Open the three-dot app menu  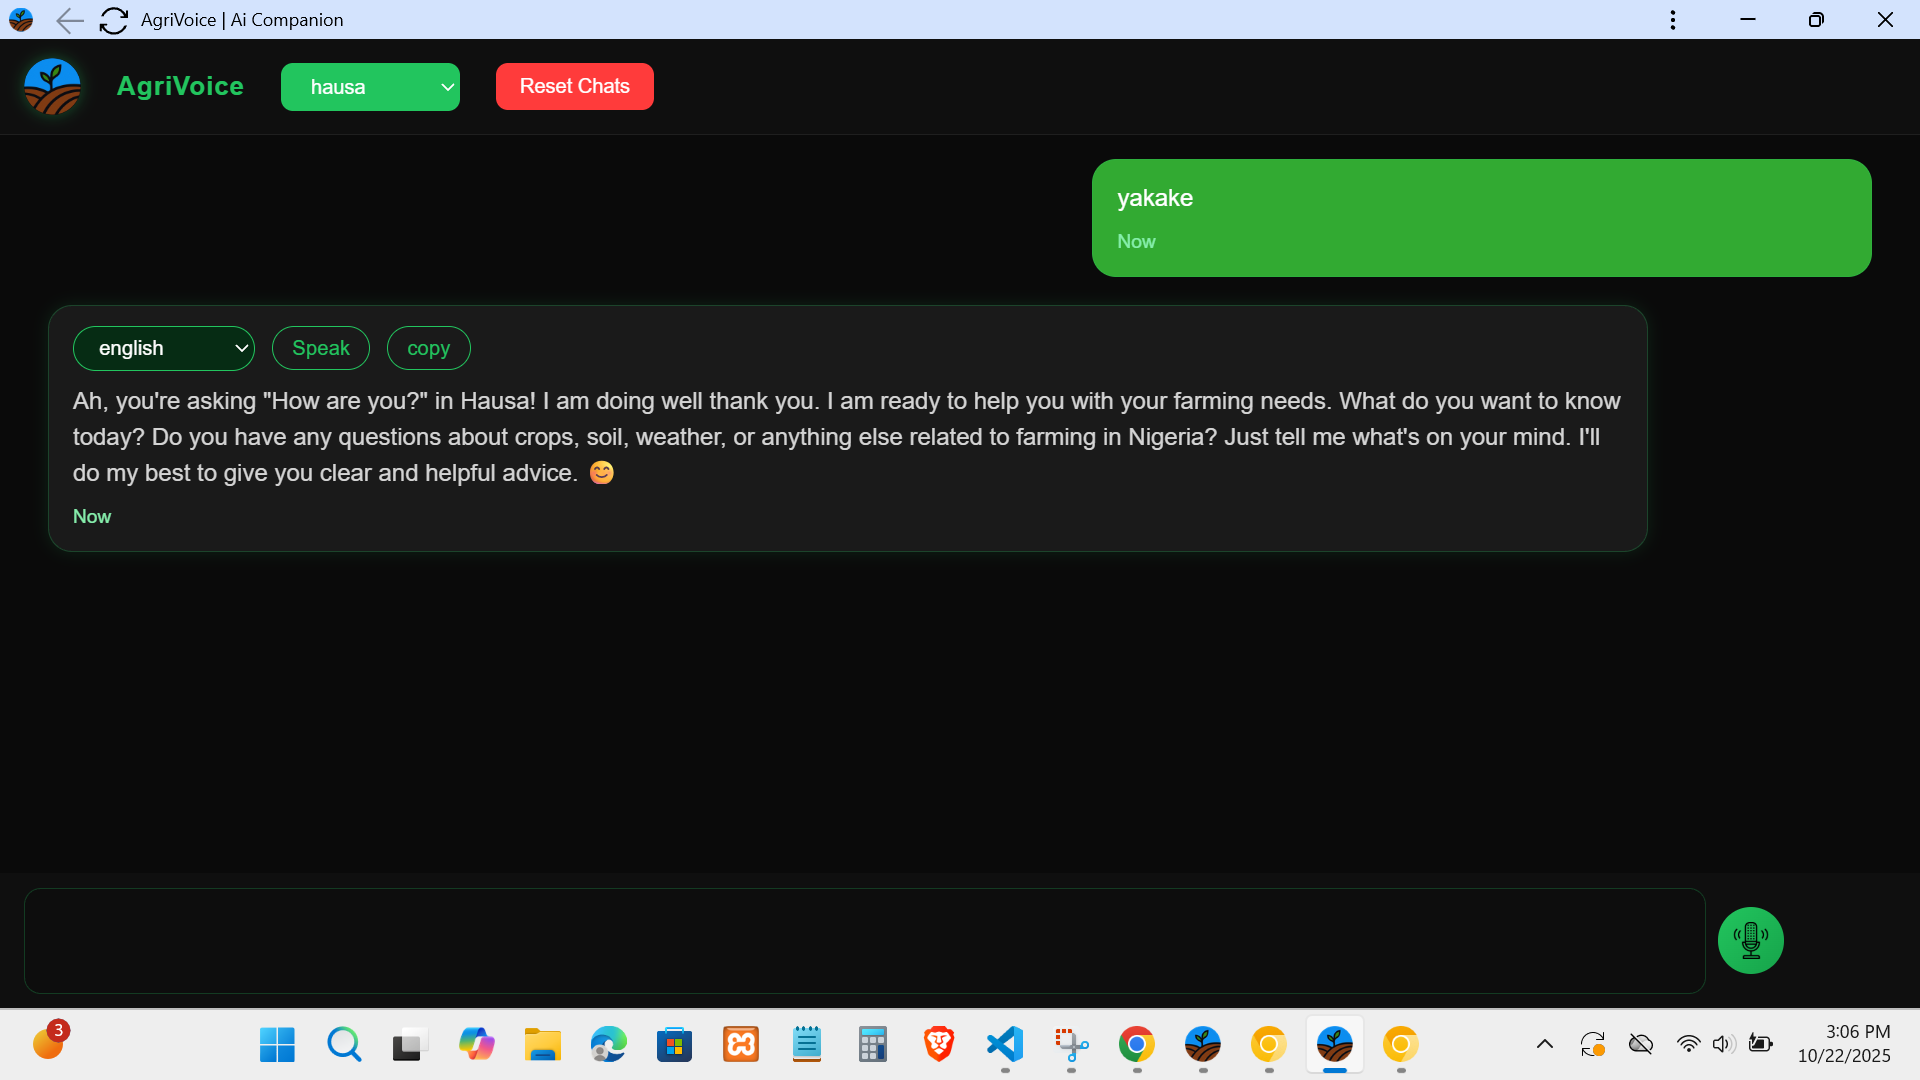click(x=1672, y=20)
